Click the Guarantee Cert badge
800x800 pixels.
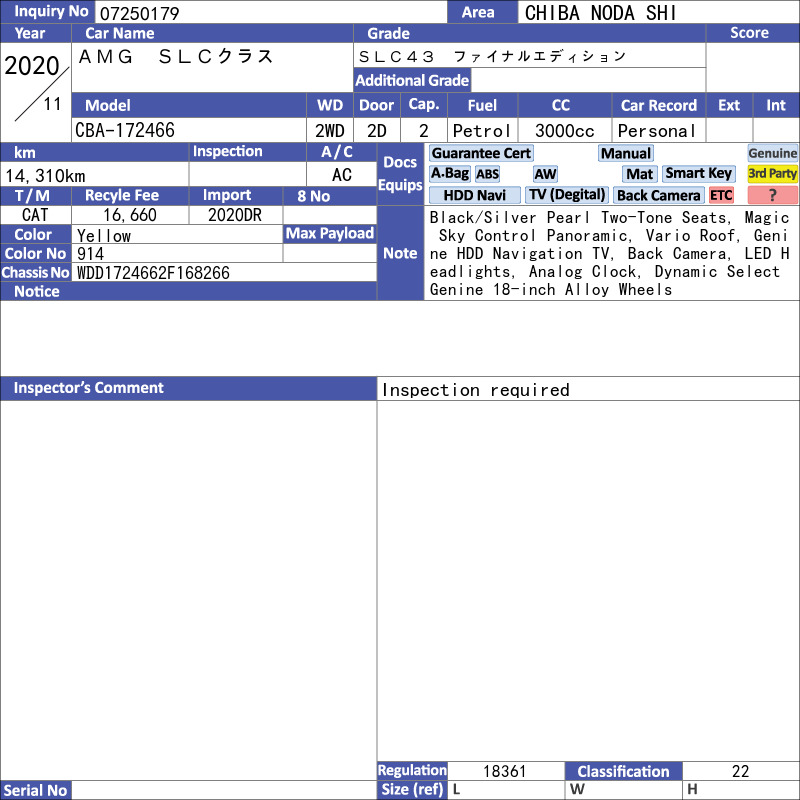(481, 153)
